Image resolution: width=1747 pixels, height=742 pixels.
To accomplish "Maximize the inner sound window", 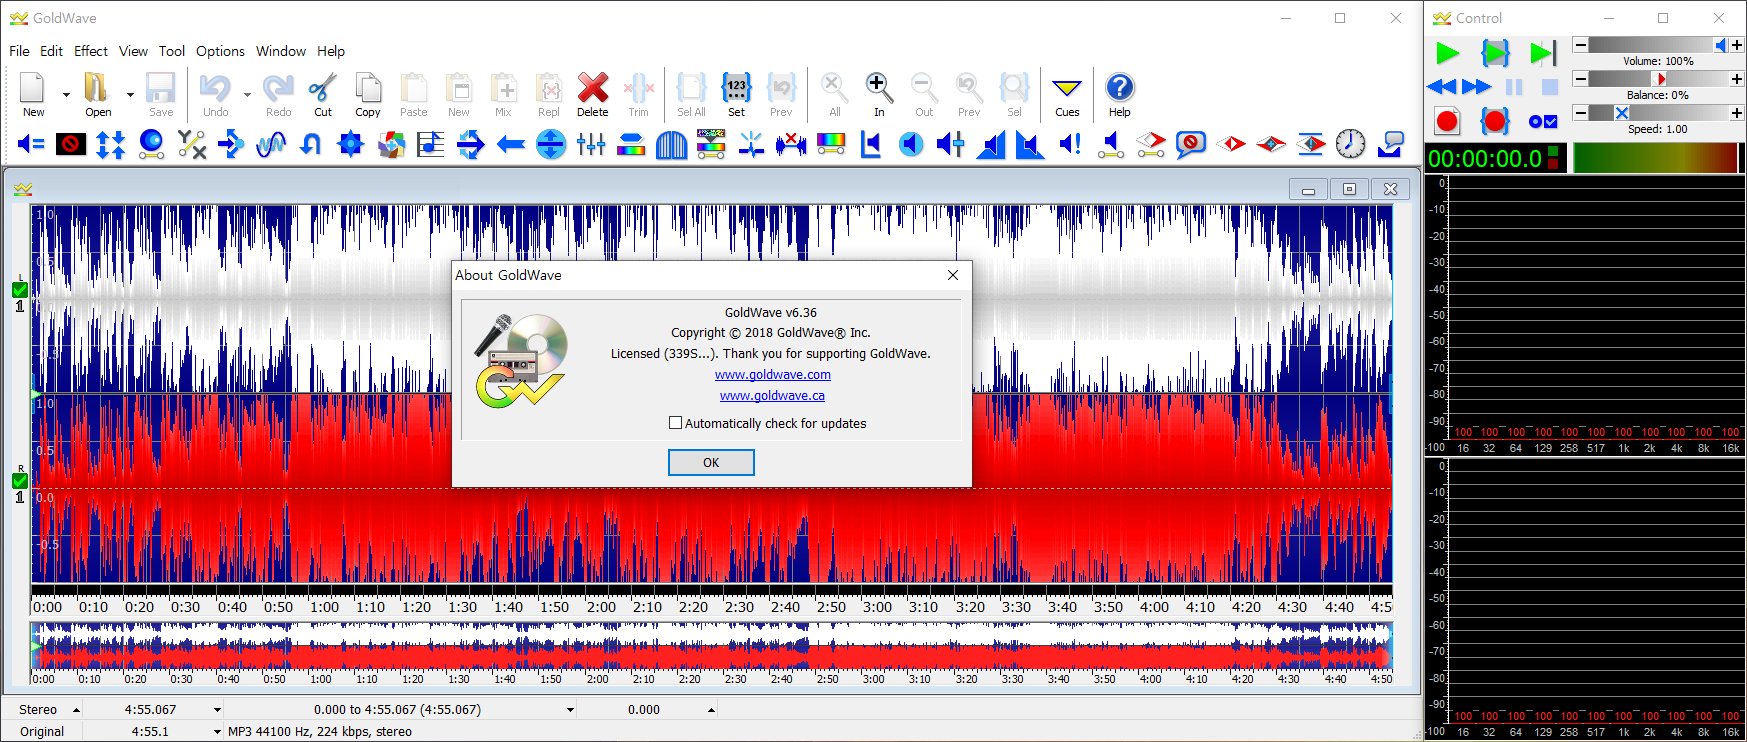I will 1349,189.
